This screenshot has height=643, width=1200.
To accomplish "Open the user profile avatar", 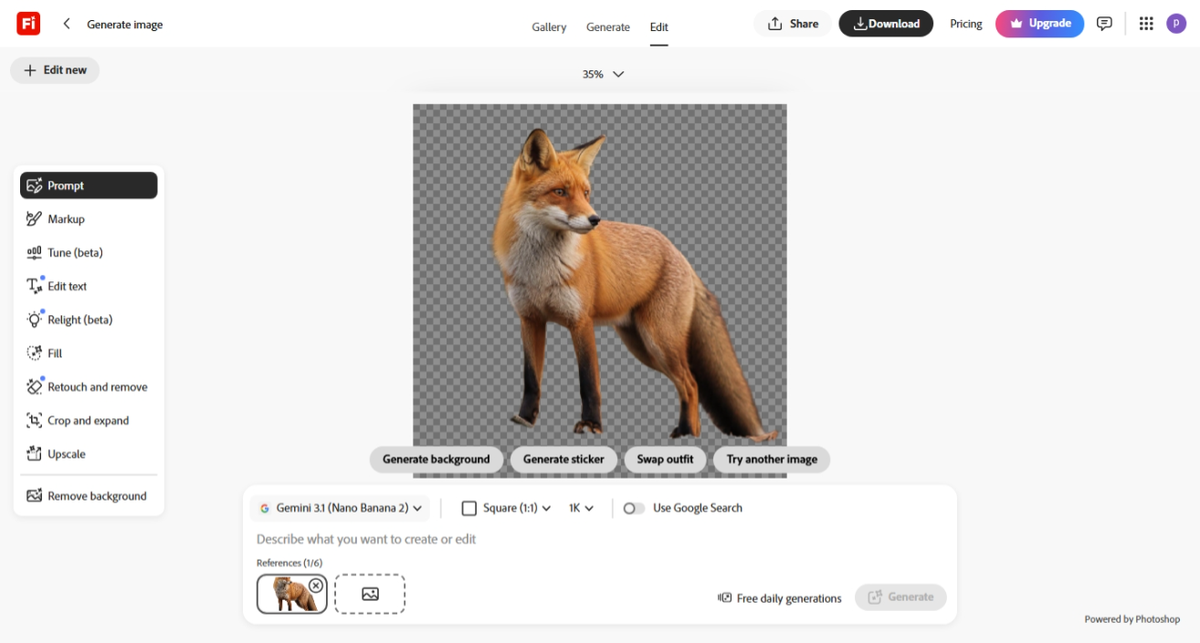I will 1176,23.
